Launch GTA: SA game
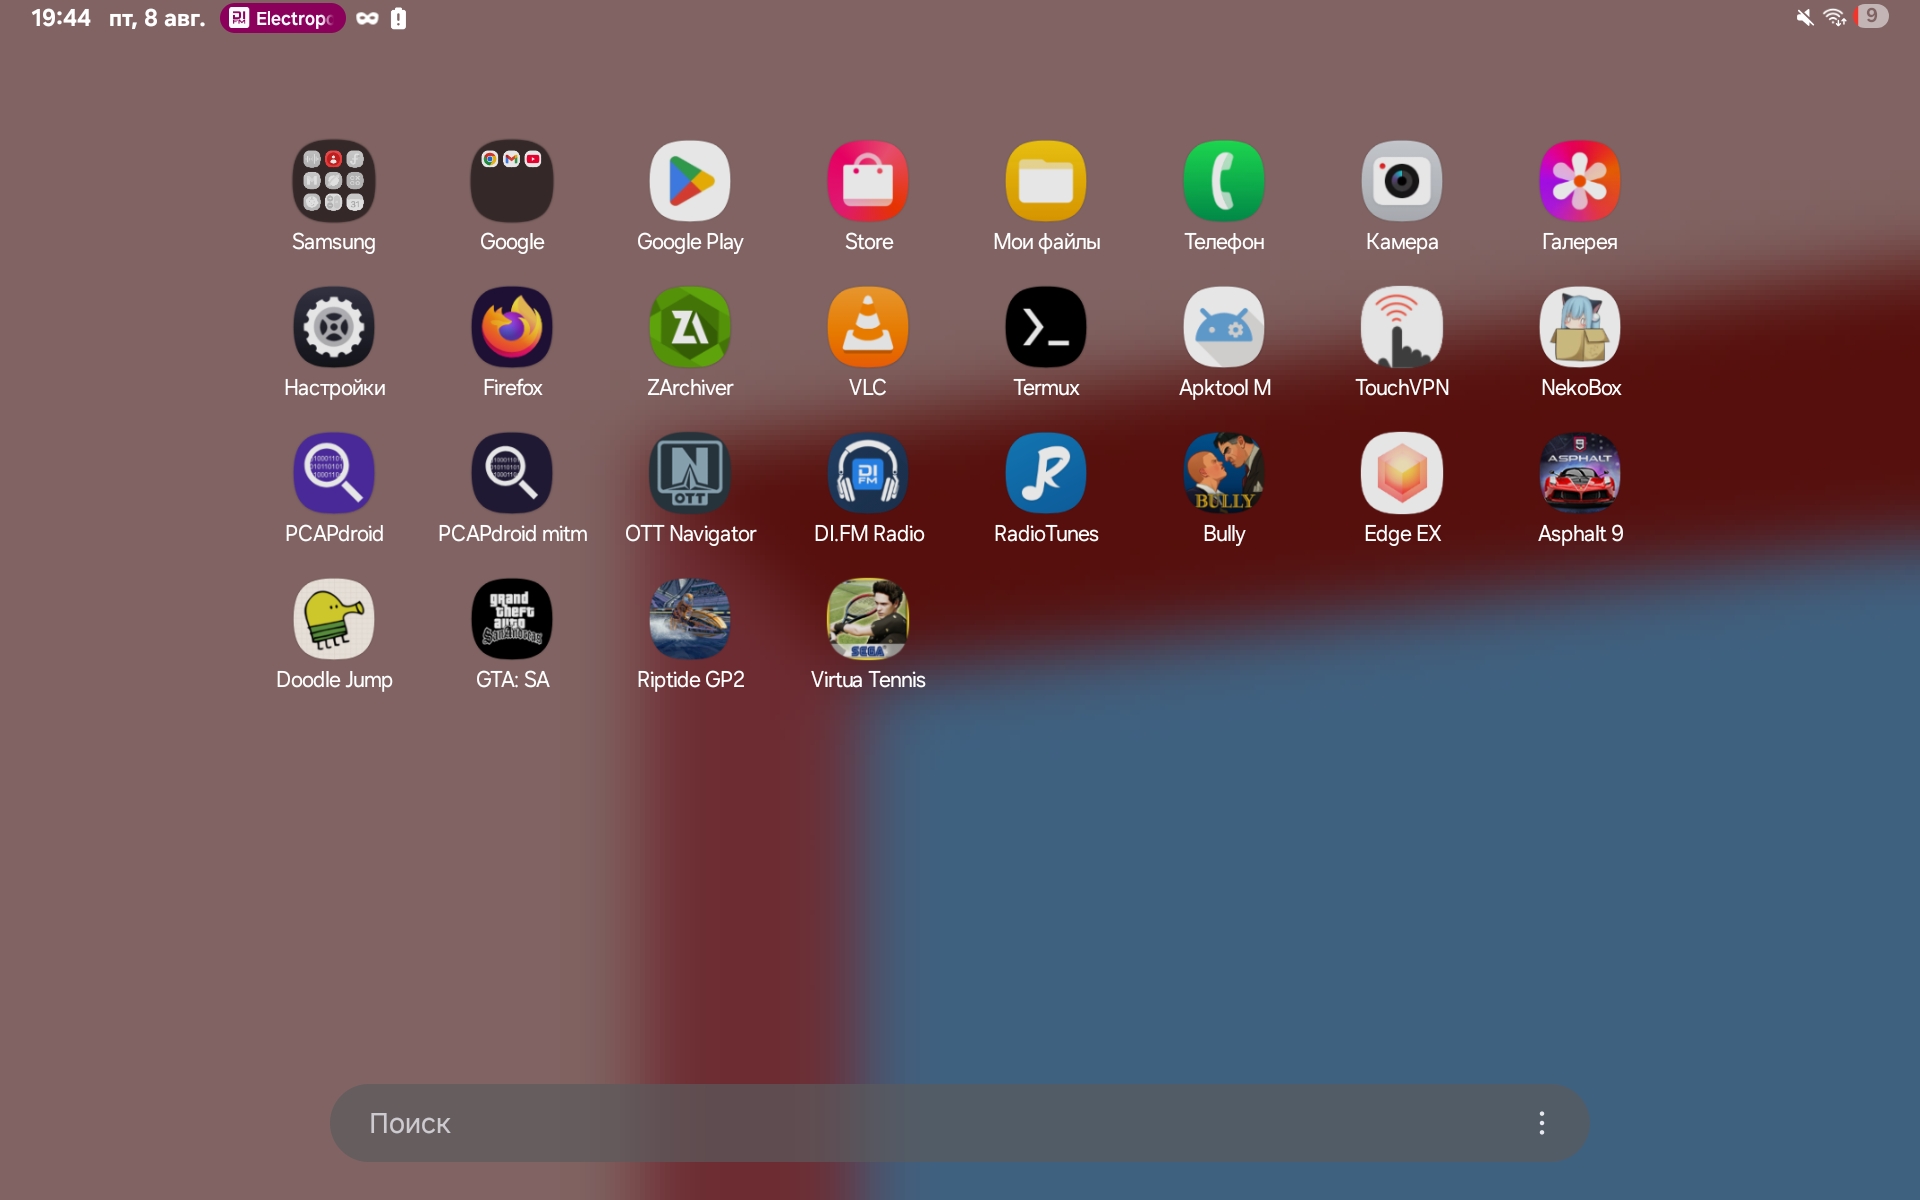 tap(512, 619)
